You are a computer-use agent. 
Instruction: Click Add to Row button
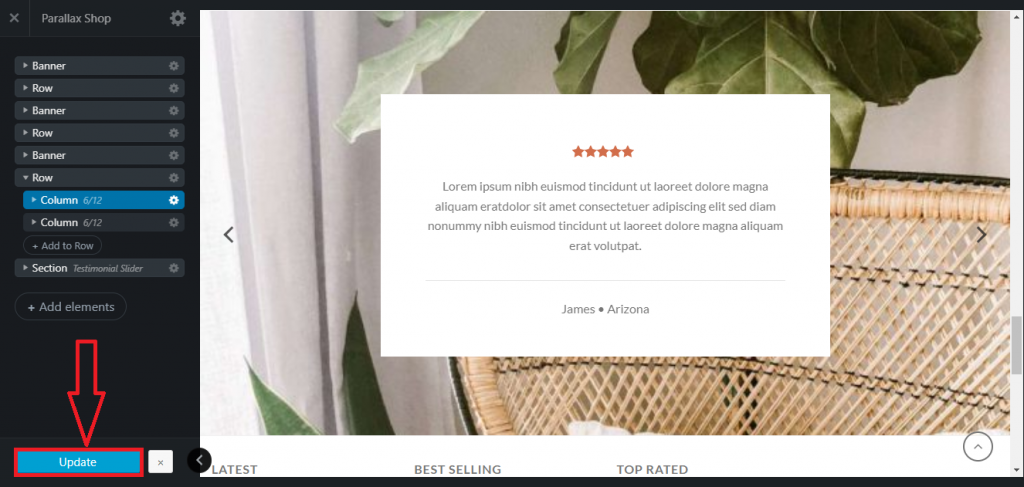63,246
